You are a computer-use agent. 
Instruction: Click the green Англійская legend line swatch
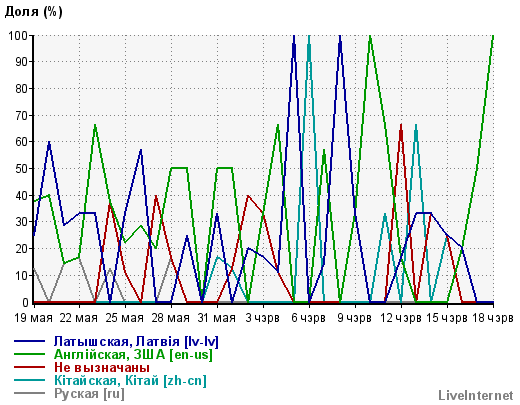29,354
